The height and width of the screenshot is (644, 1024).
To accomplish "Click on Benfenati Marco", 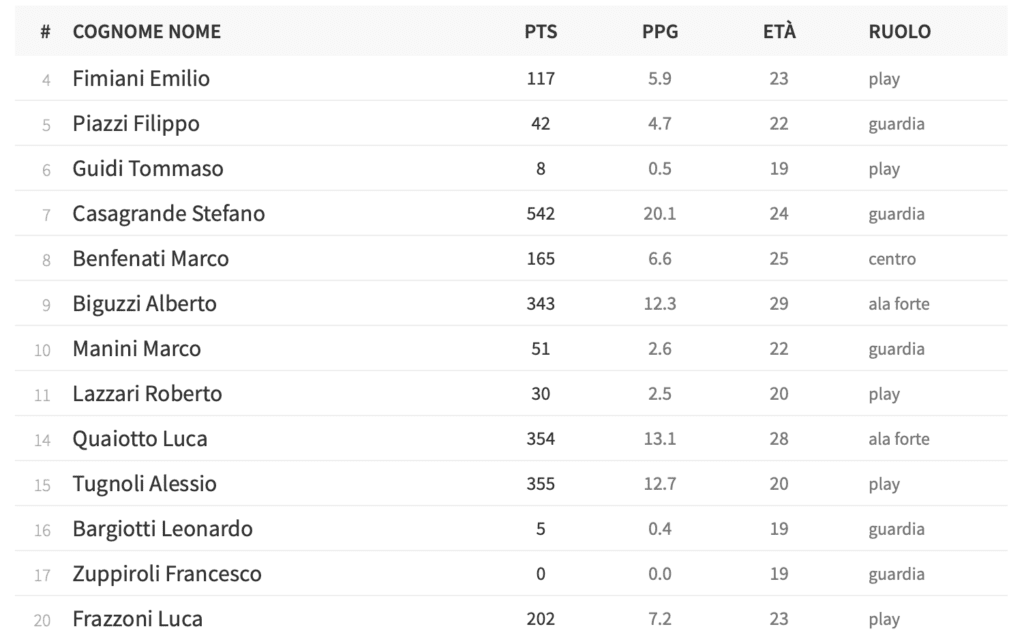I will tap(150, 259).
